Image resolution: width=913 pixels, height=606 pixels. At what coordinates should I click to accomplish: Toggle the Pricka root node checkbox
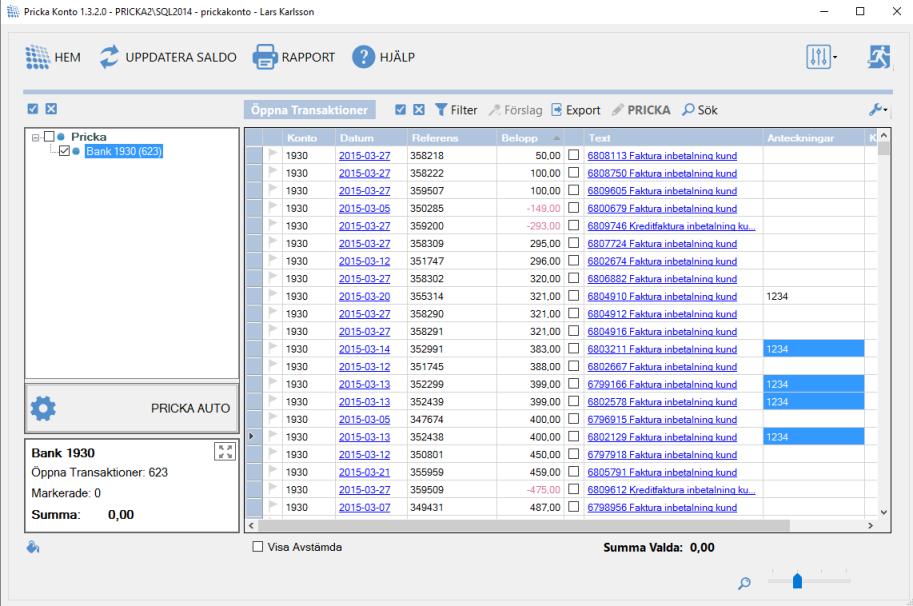coord(49,136)
